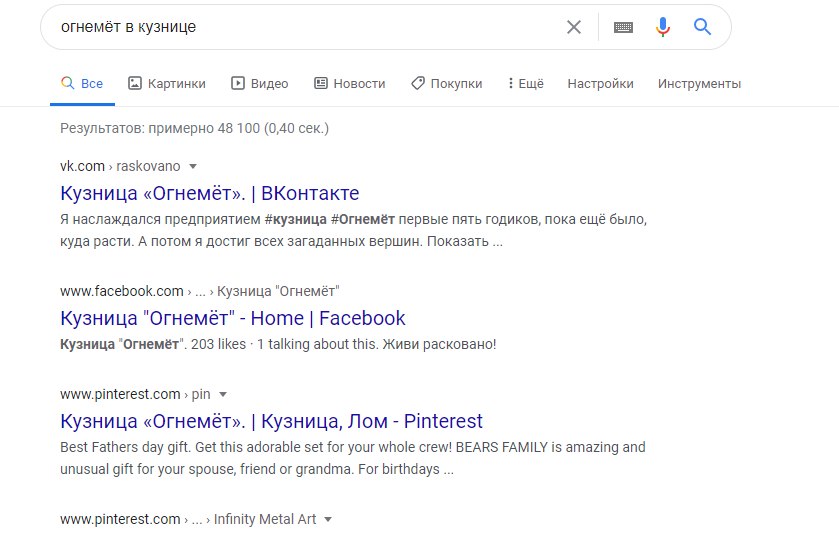Expand dropdown arrow beside pinterest.com pin
839x538 pixels.
click(x=223, y=395)
